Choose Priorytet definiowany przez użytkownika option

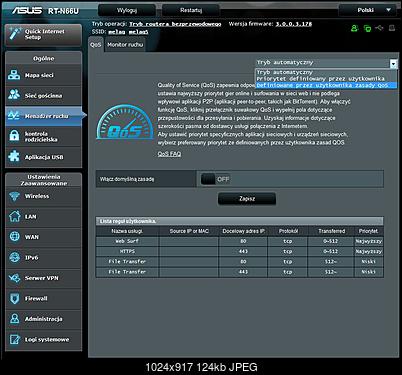326,79
